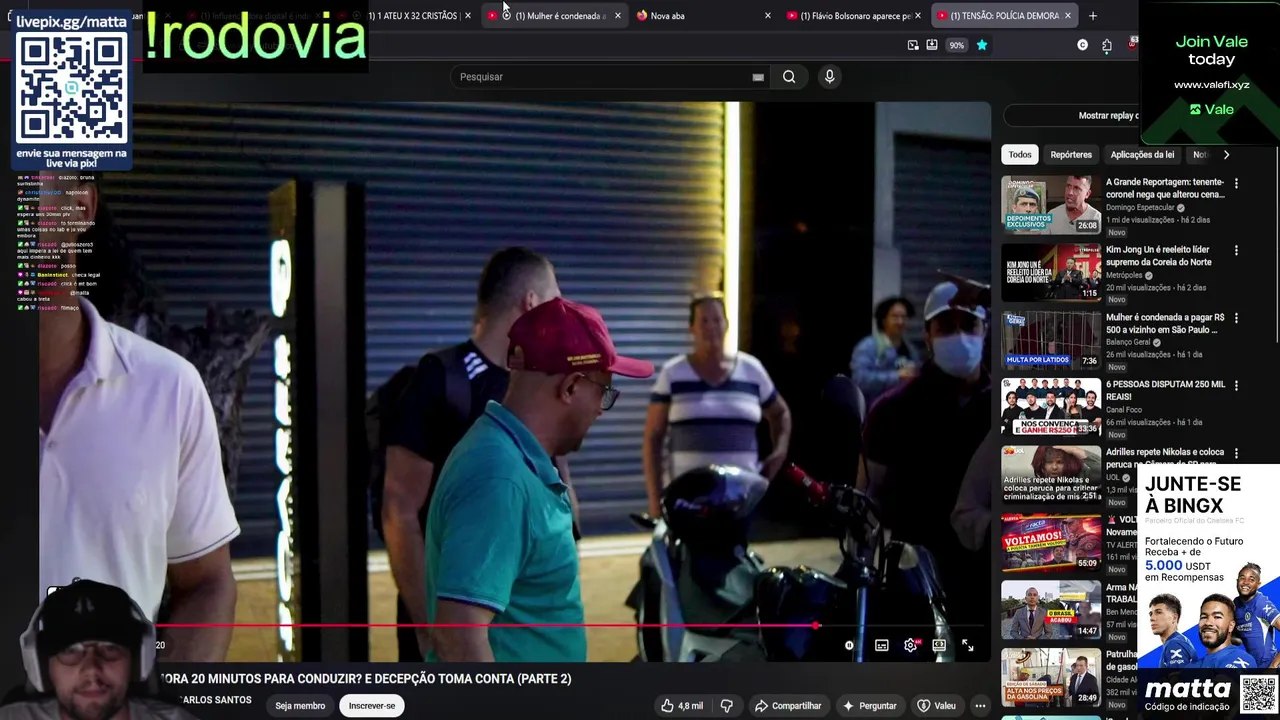Switch to the 1 ATEU X 32 CRISTÃOS tab
Screen dimensions: 1280x720
[x=415, y=16]
